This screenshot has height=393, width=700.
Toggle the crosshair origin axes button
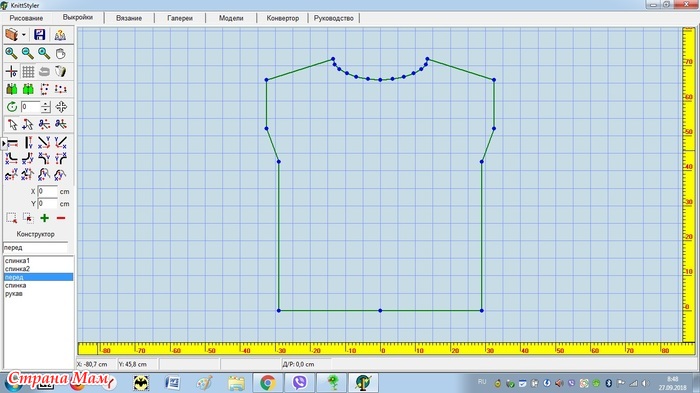click(x=12, y=71)
